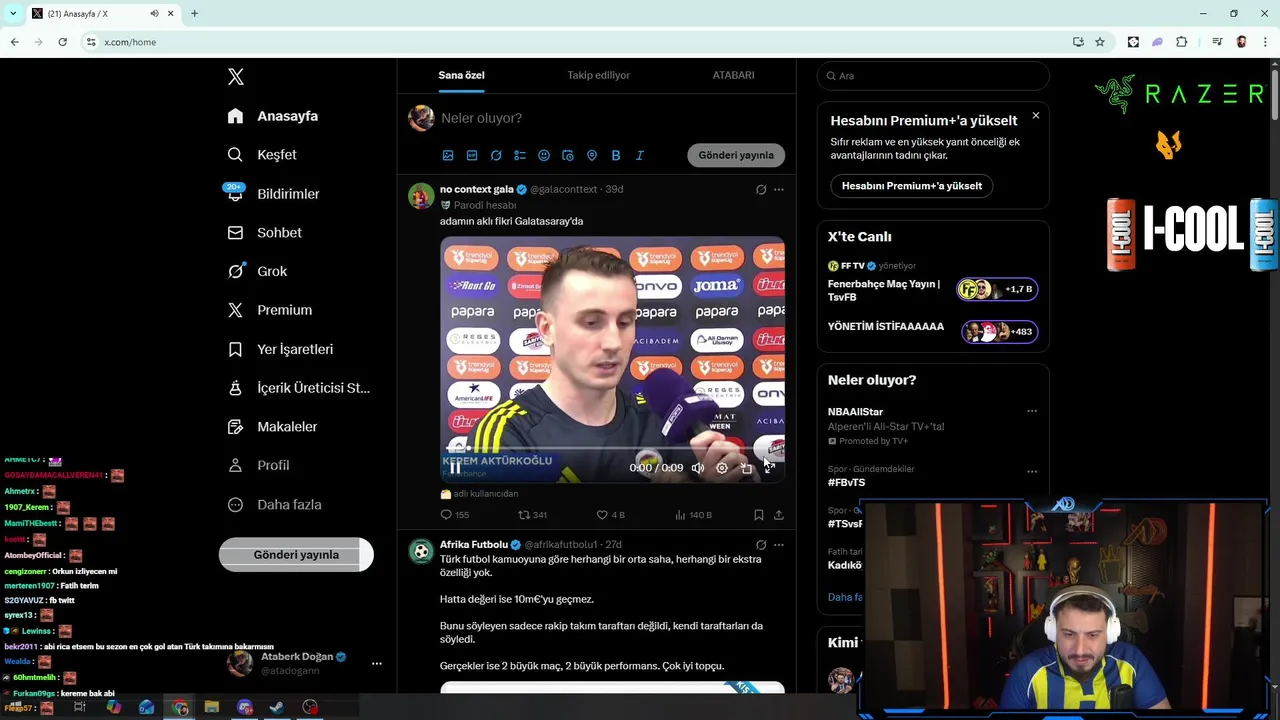Viewport: 1280px width, 720px height.
Task: Open no context gala profile avatar
Action: click(421, 196)
